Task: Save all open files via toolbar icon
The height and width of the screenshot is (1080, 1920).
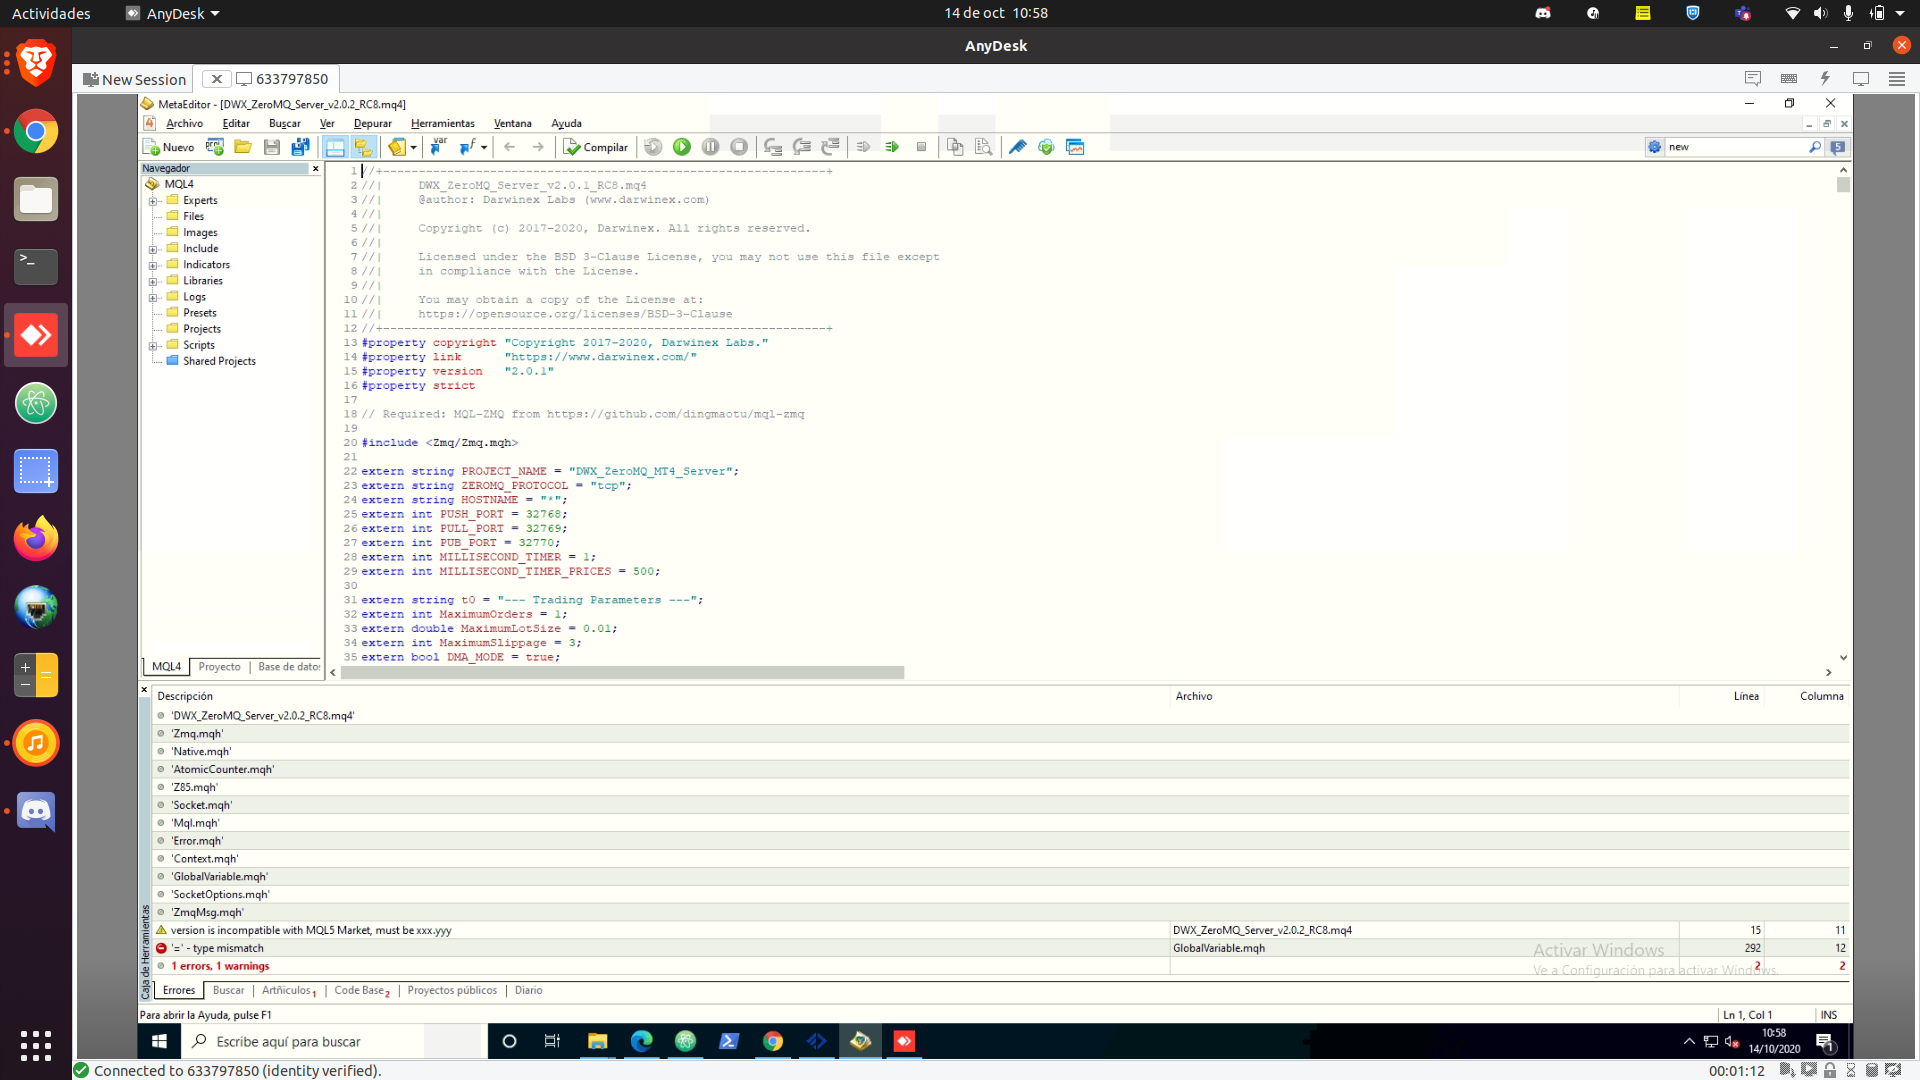Action: (301, 147)
